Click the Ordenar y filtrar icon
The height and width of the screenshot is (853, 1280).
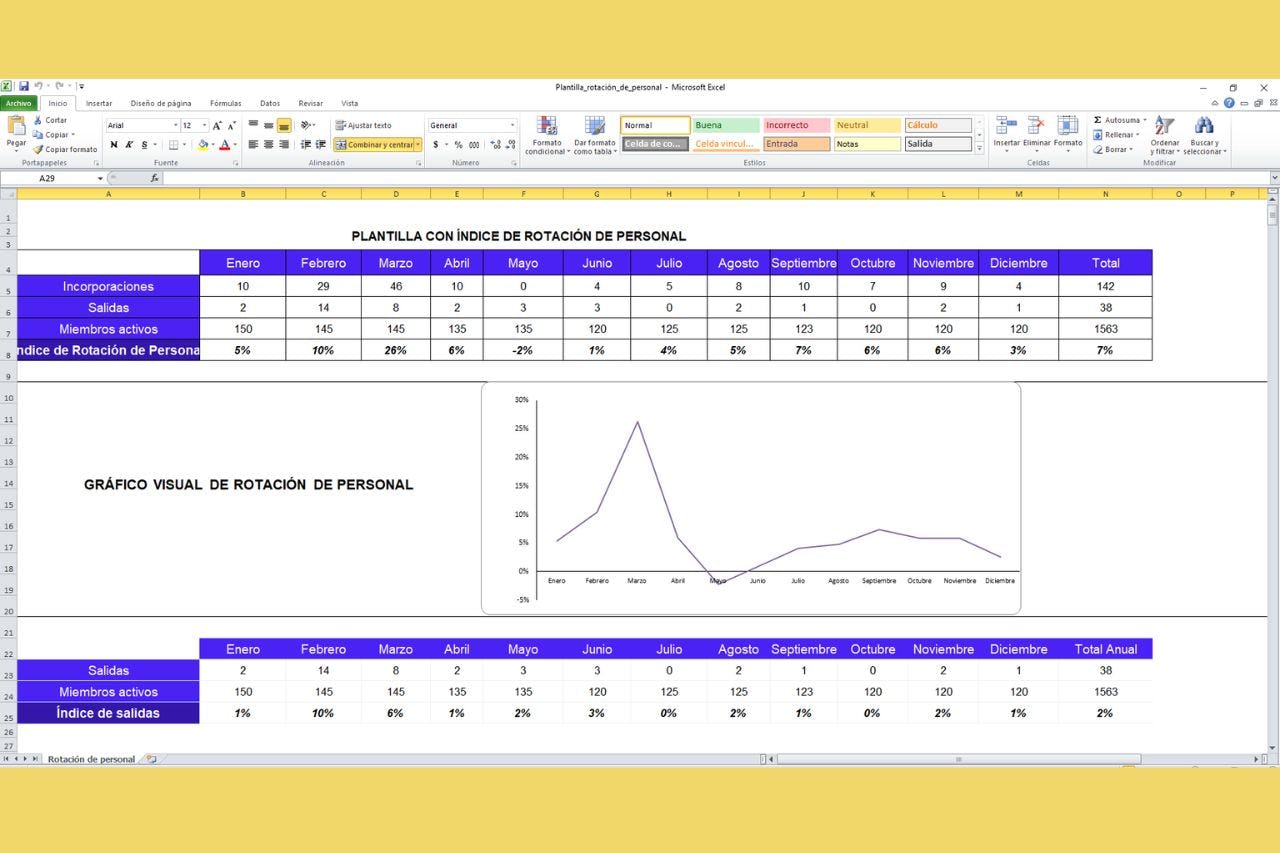pos(1164,126)
